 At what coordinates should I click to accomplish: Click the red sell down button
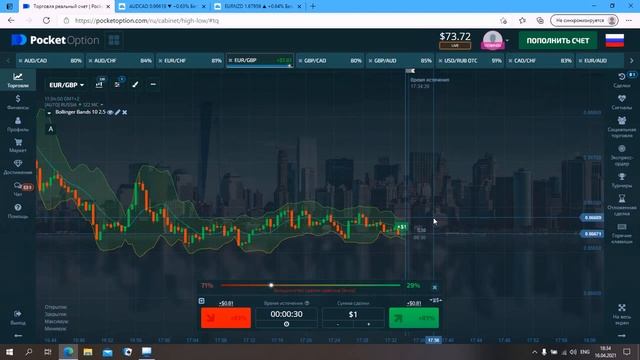click(226, 318)
